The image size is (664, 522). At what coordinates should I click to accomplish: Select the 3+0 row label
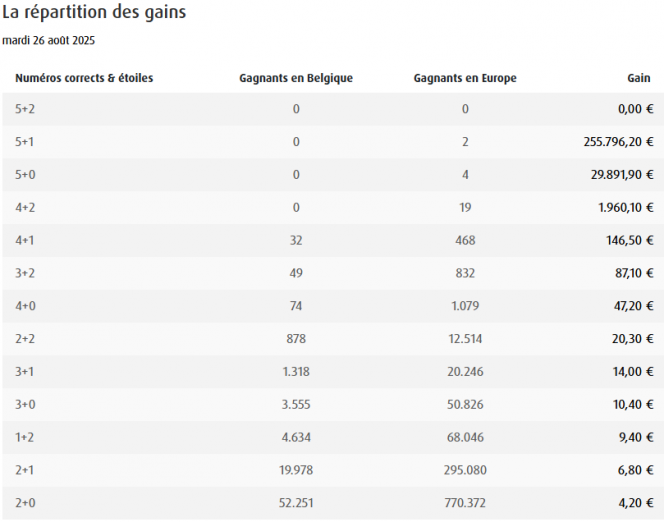tap(25, 404)
